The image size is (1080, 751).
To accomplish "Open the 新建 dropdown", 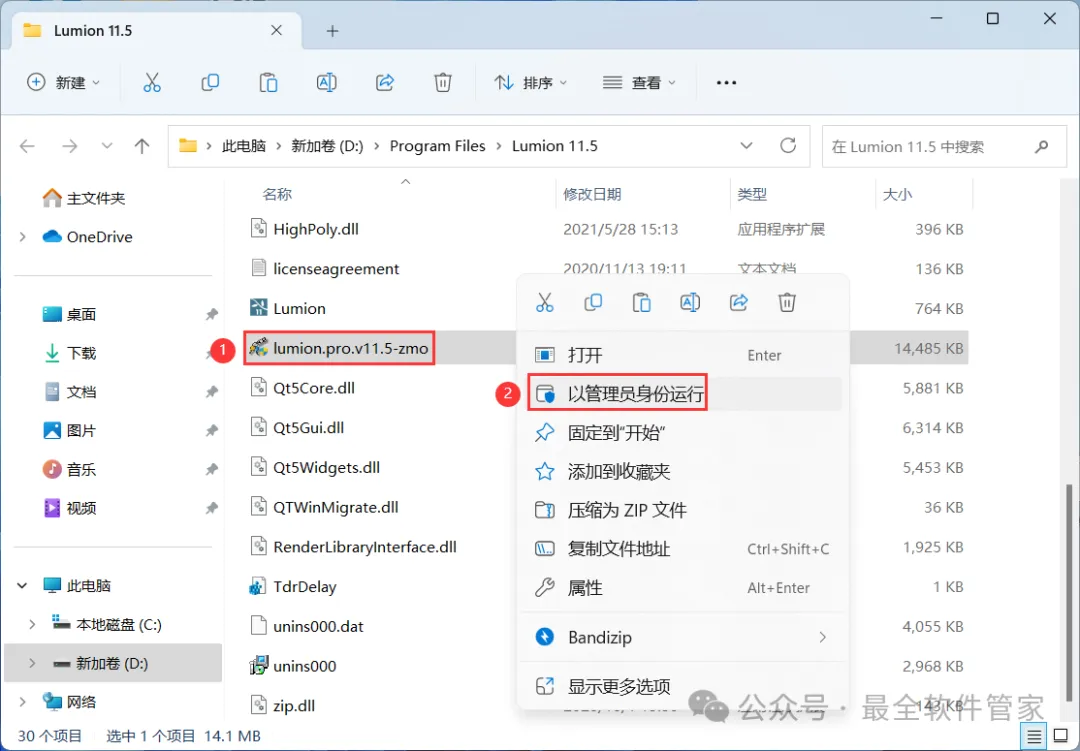I will click(63, 83).
